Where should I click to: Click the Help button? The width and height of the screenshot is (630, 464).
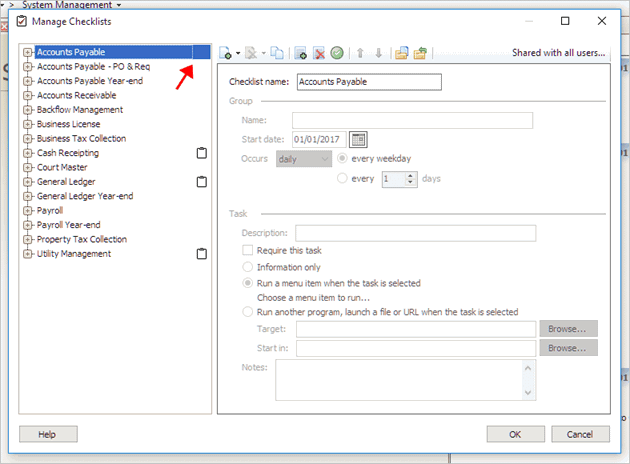click(48, 434)
